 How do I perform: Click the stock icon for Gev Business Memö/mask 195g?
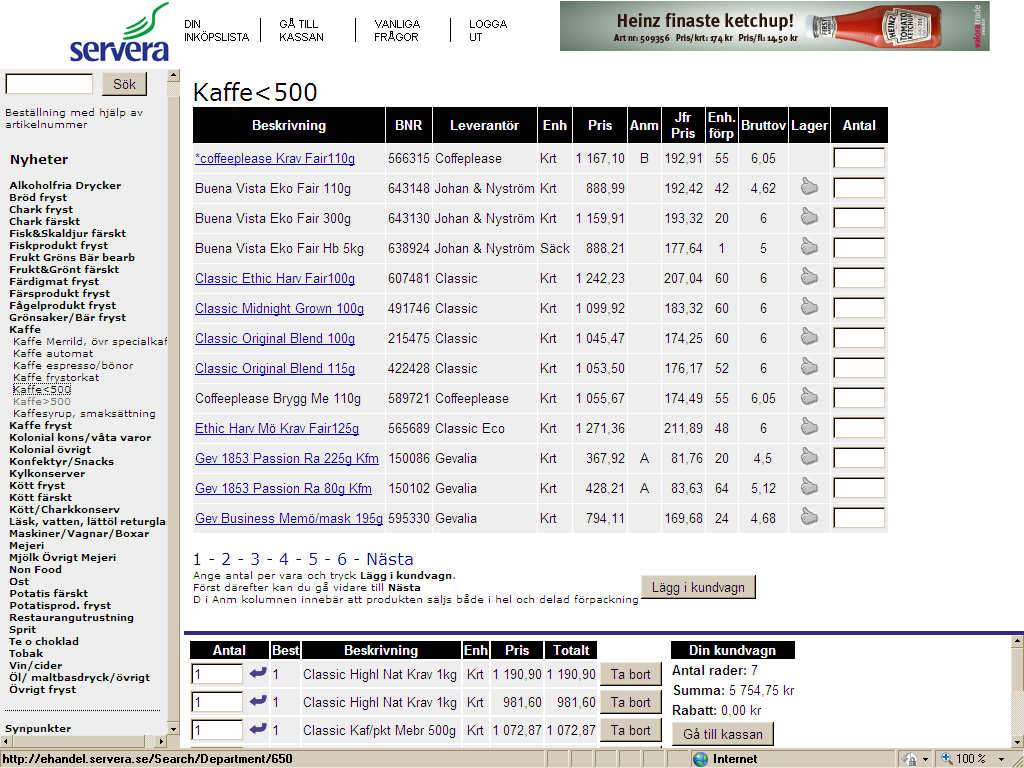coord(809,518)
